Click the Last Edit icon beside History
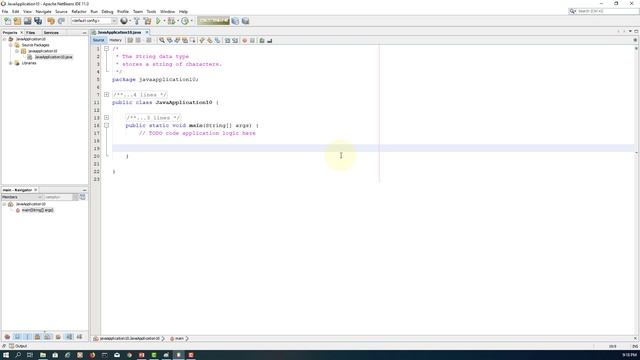Image resolution: width=640 pixels, height=360 pixels. point(130,40)
